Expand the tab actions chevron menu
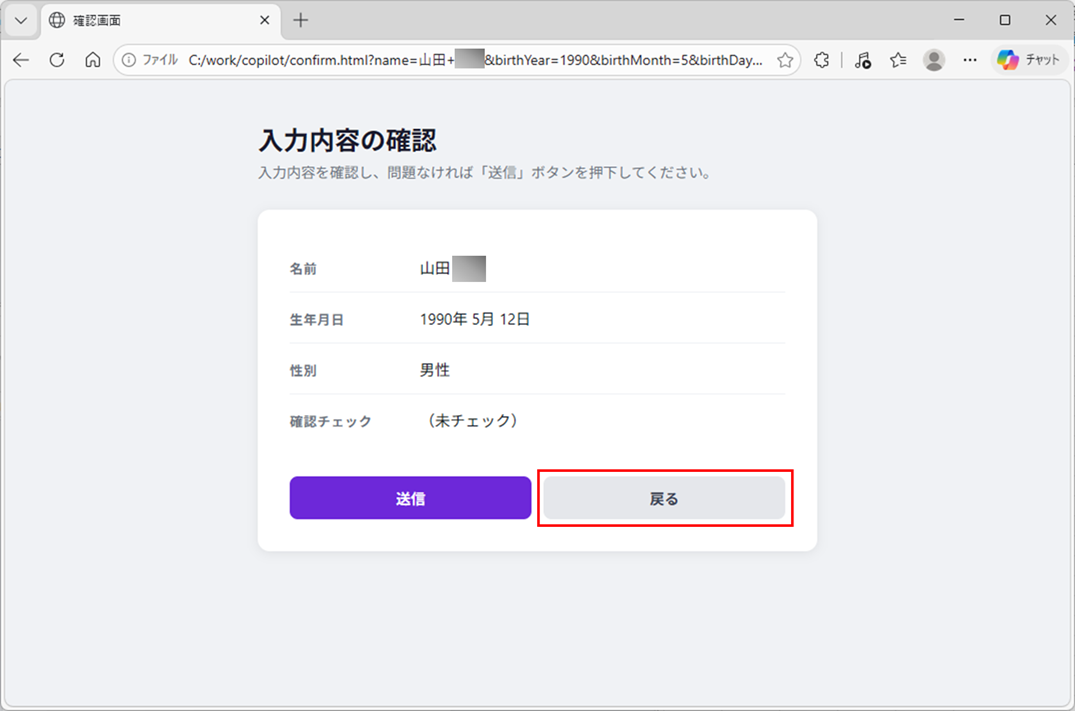 pyautogui.click(x=20, y=20)
